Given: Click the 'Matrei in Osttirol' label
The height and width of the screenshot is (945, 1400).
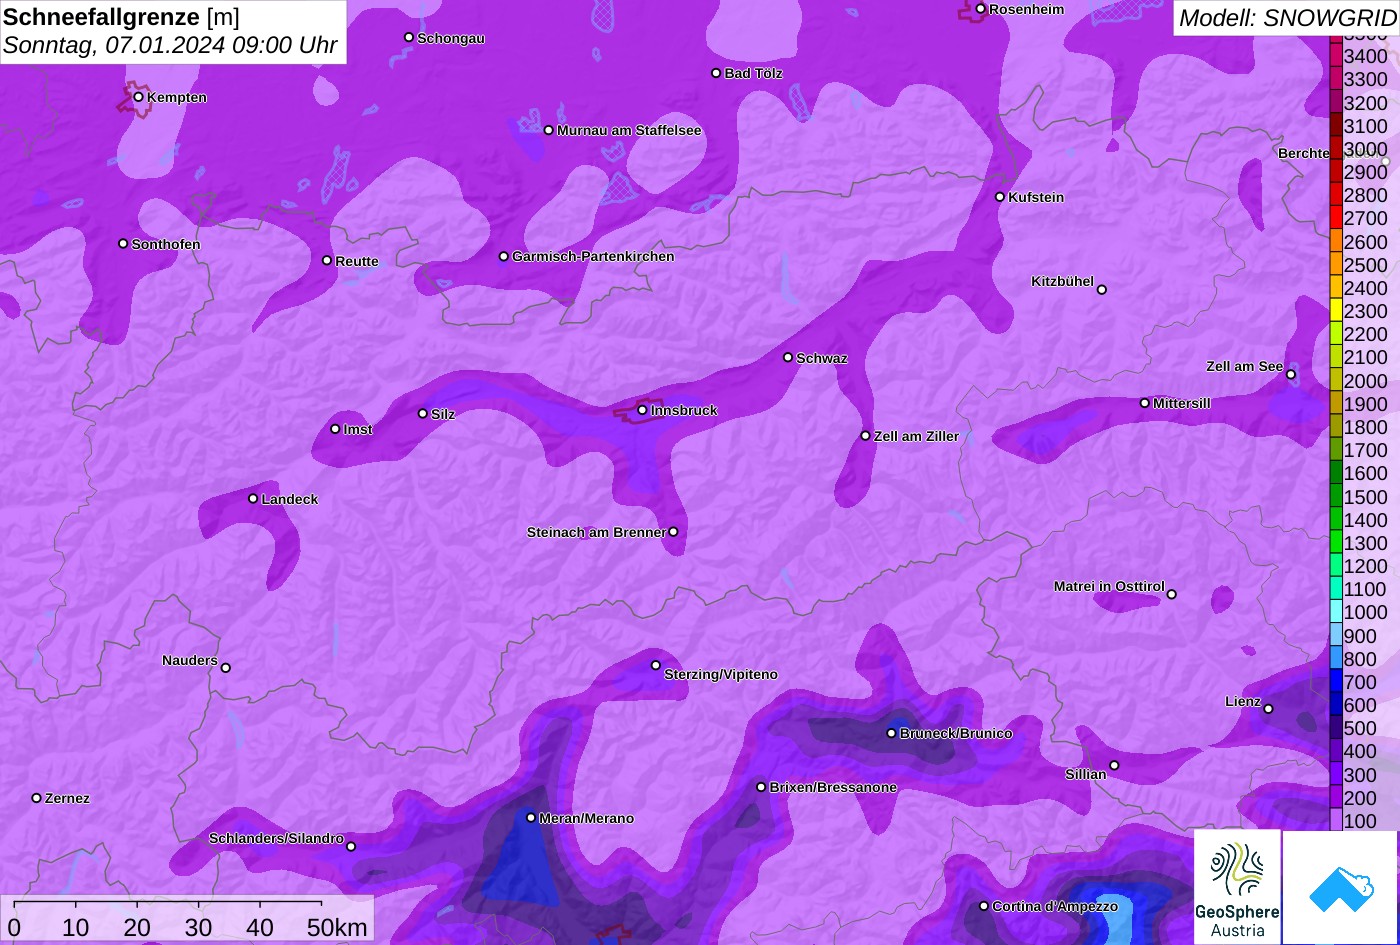Looking at the screenshot, I should point(1109,586).
